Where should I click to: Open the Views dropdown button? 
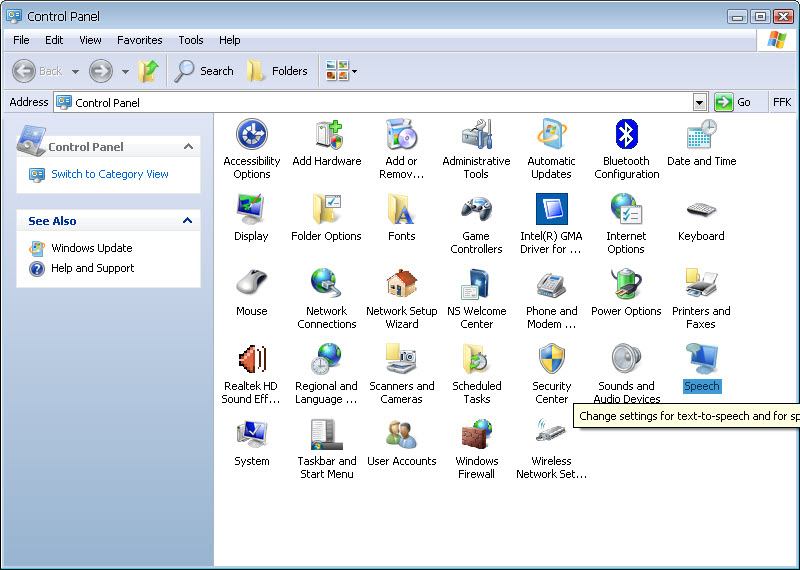click(x=341, y=71)
